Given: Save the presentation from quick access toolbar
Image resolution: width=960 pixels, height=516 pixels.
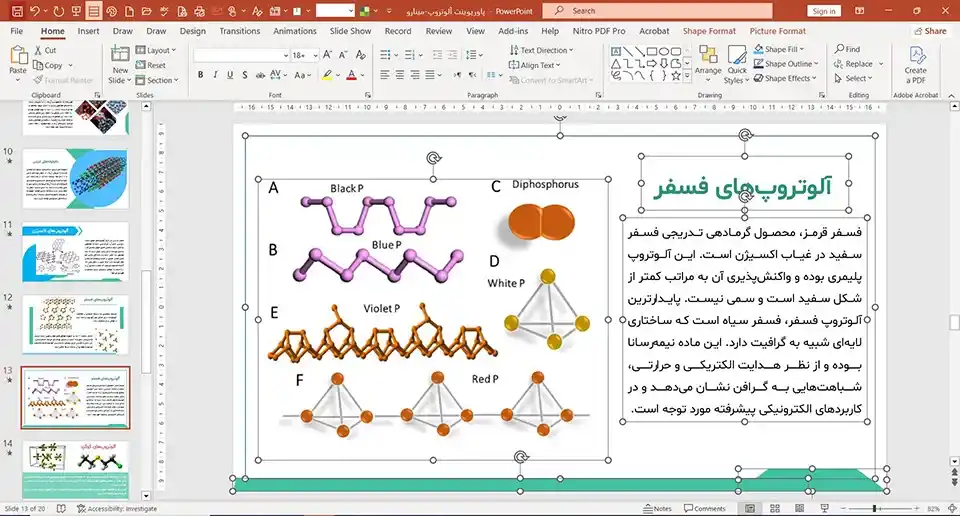Looking at the screenshot, I should click(18, 11).
